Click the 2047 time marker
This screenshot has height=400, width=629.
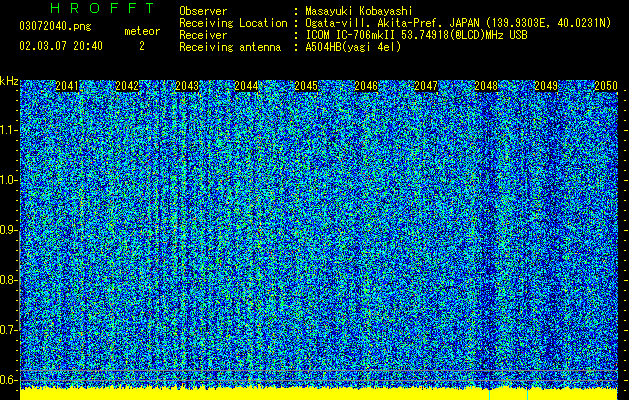pos(426,86)
